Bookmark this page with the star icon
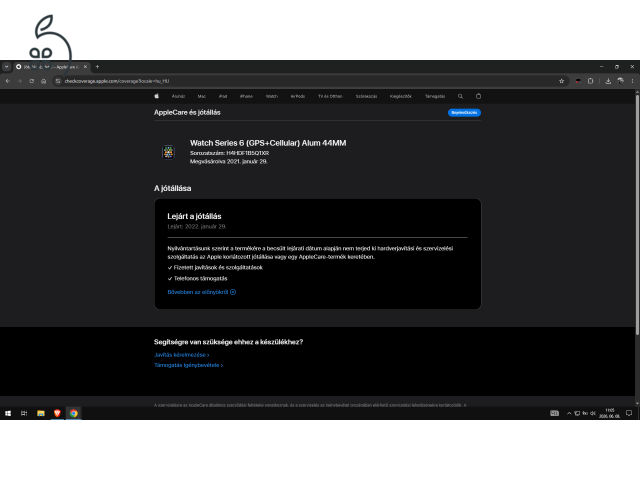 562,81
